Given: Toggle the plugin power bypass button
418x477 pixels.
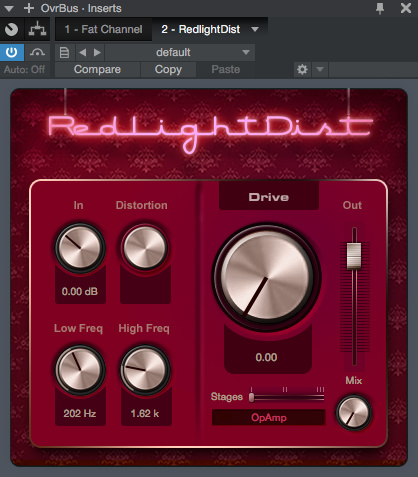Looking at the screenshot, I should [12, 52].
